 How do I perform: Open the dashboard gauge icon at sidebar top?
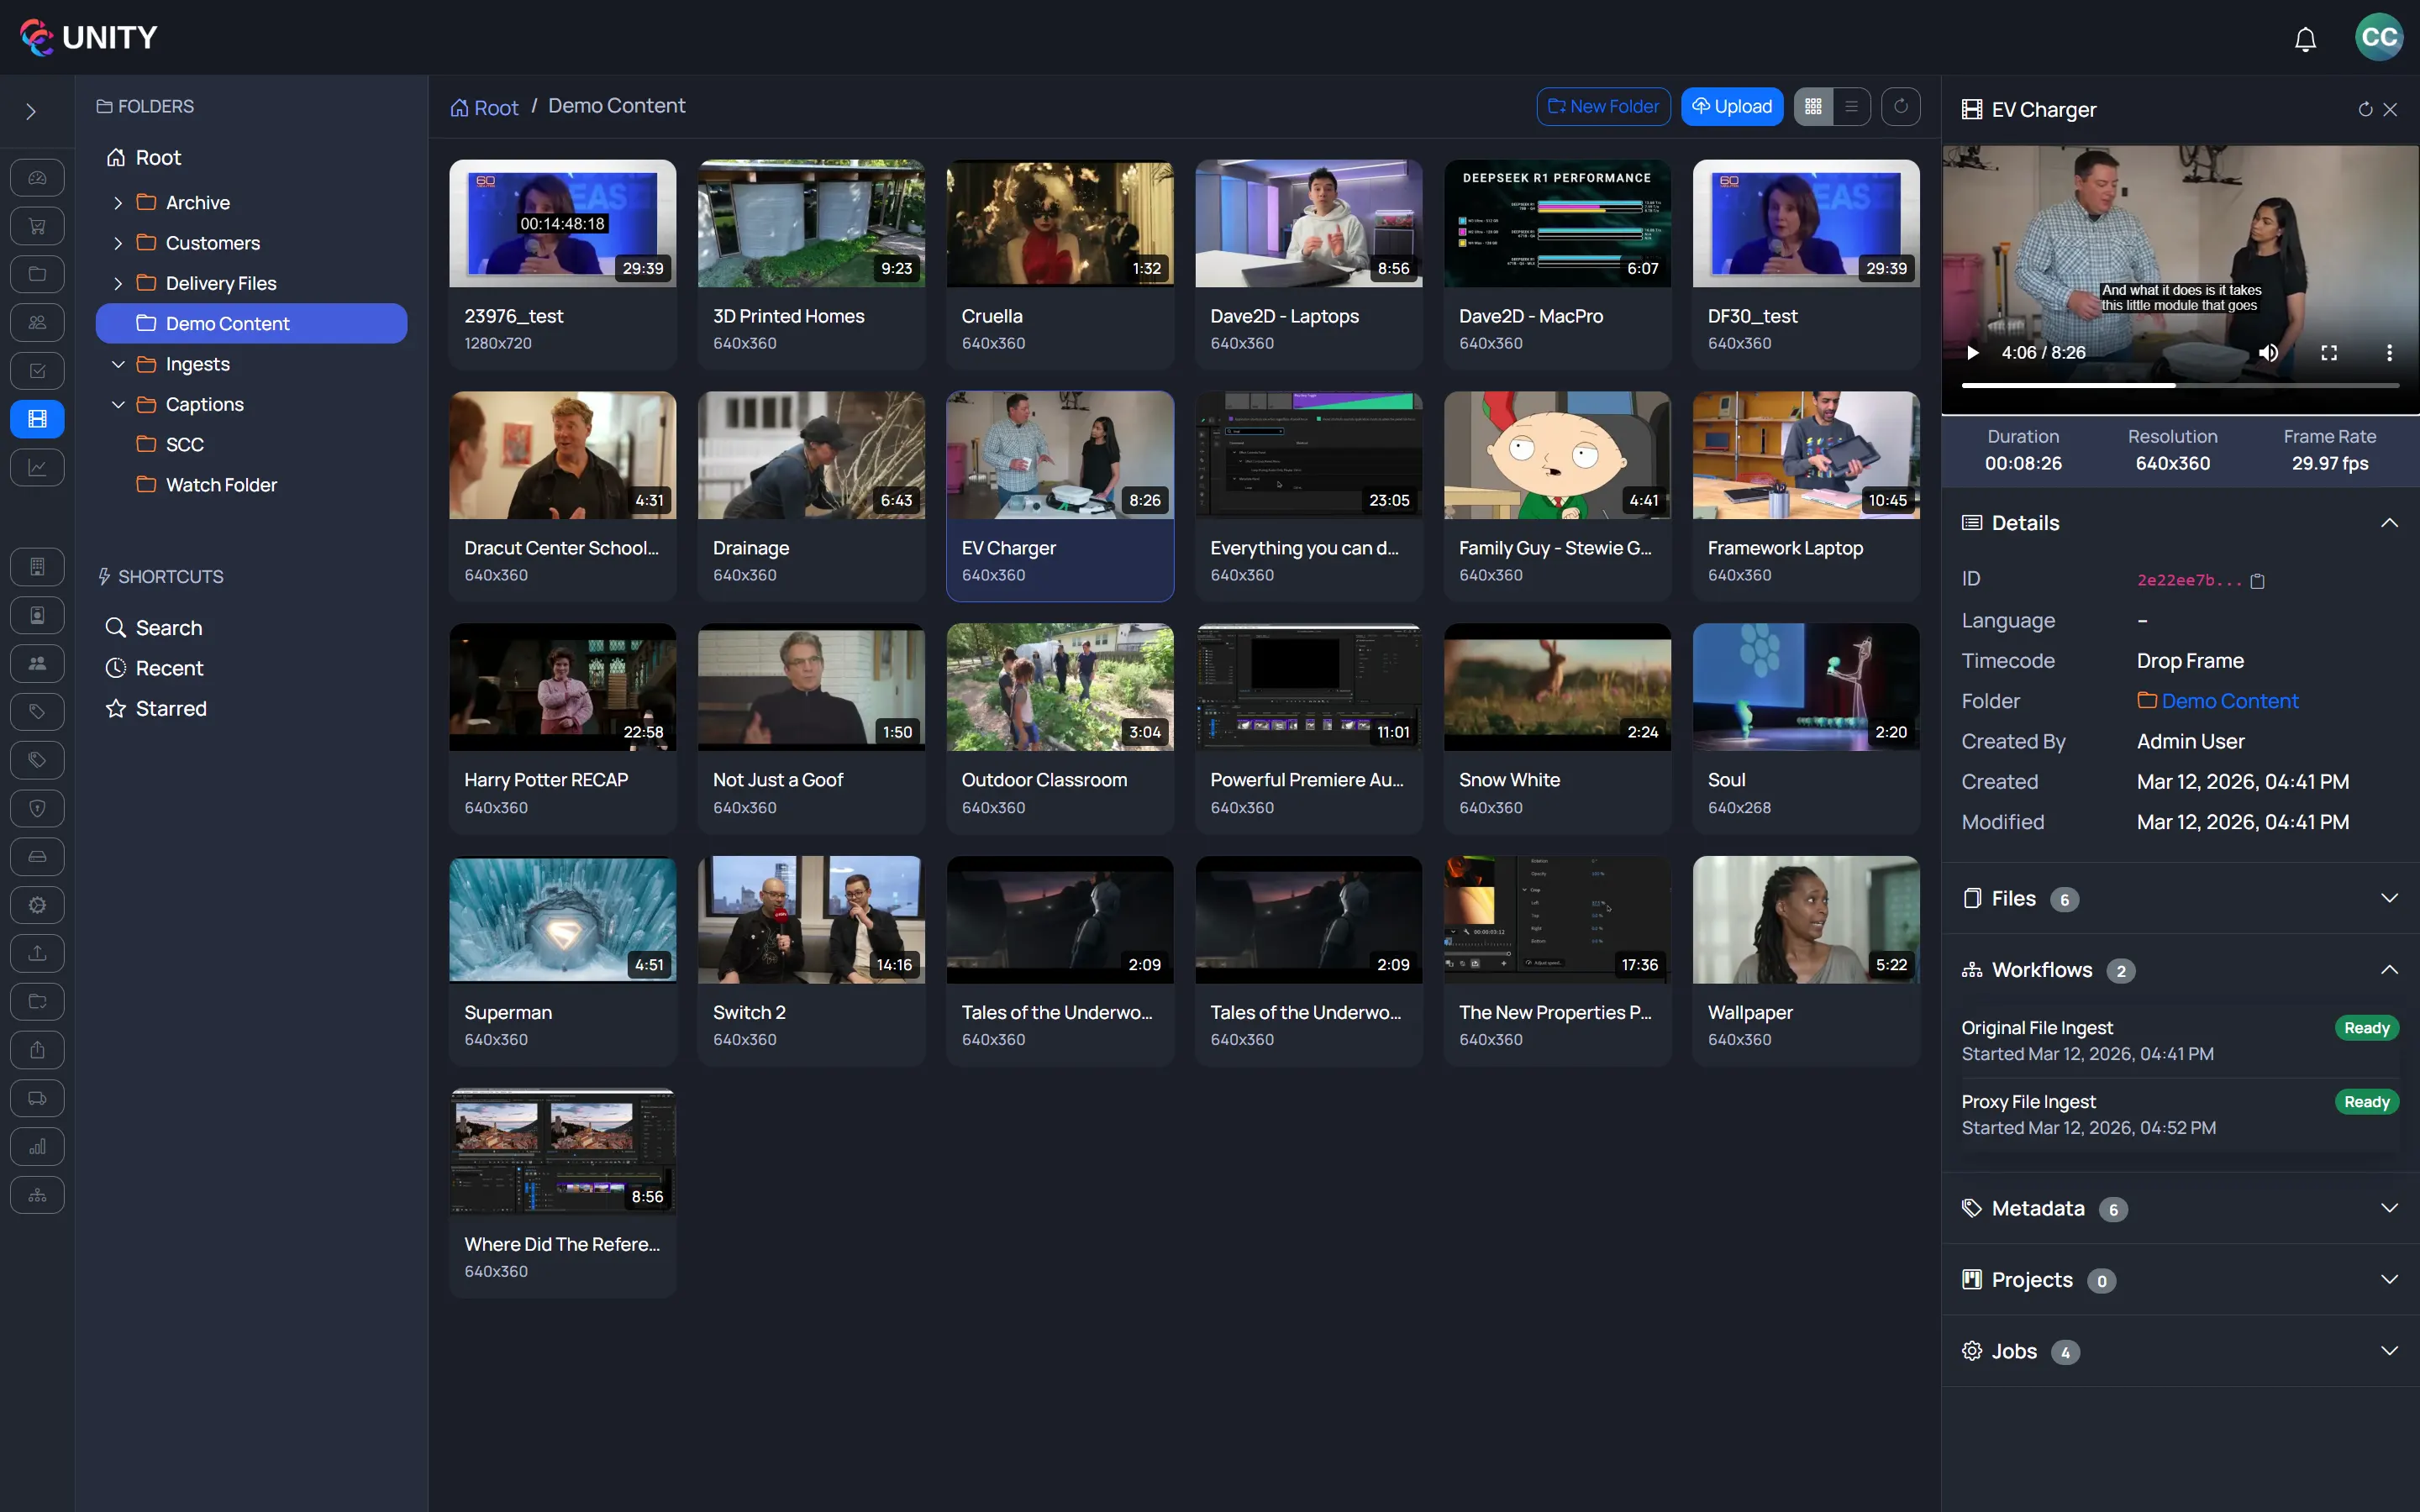pos(37,177)
